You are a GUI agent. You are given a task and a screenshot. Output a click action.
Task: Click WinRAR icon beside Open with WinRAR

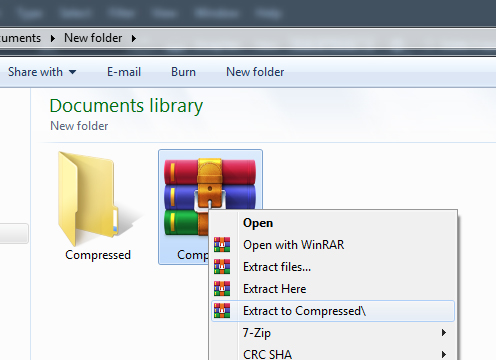(222, 245)
